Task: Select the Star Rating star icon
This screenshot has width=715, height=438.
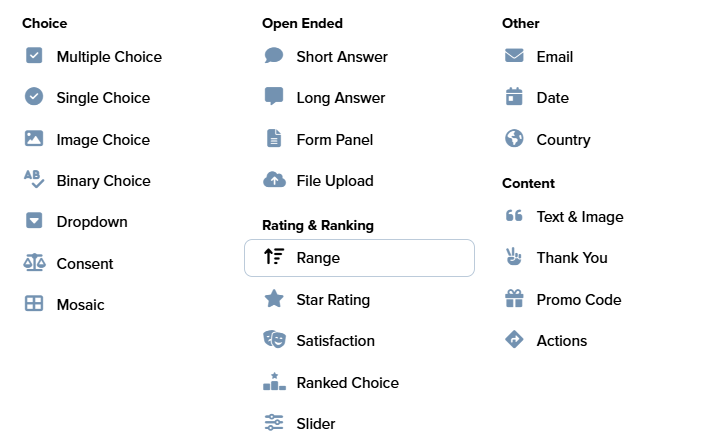Action: click(x=274, y=299)
